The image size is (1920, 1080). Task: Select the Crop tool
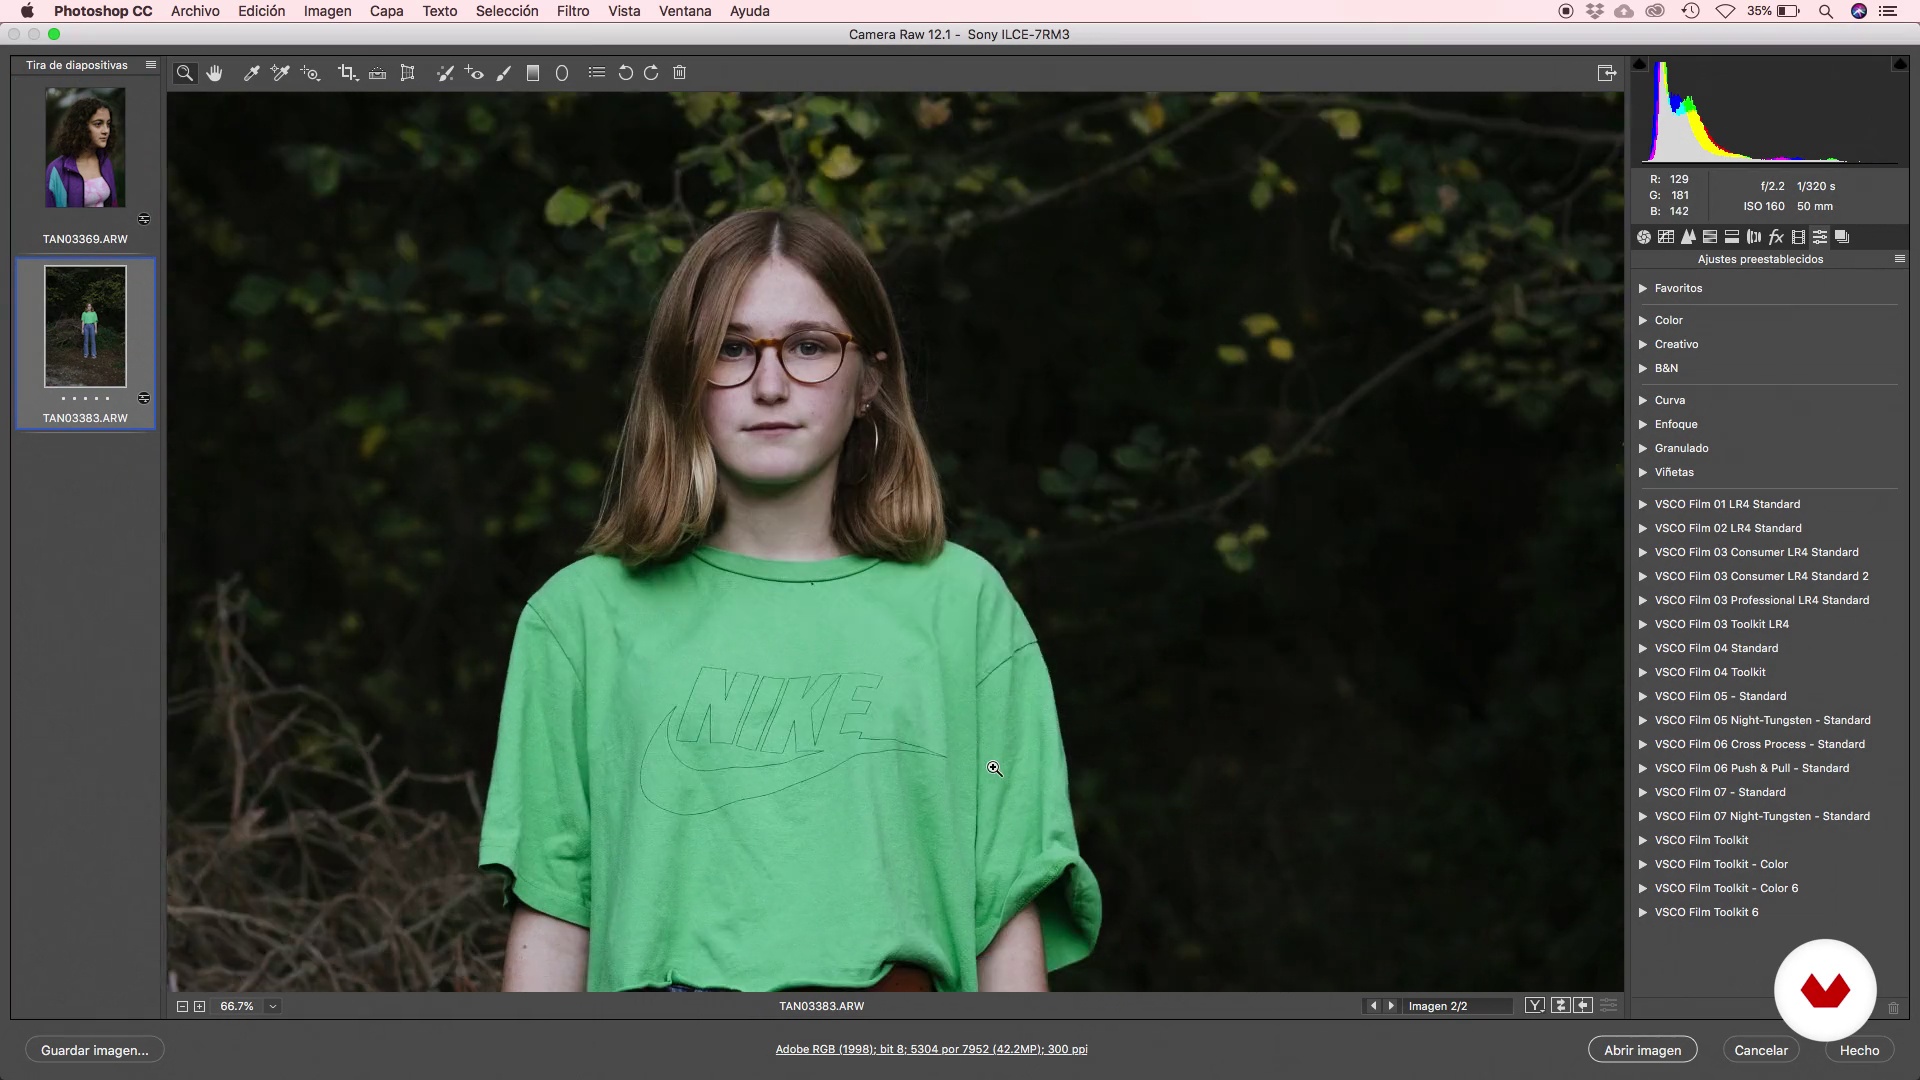point(347,73)
